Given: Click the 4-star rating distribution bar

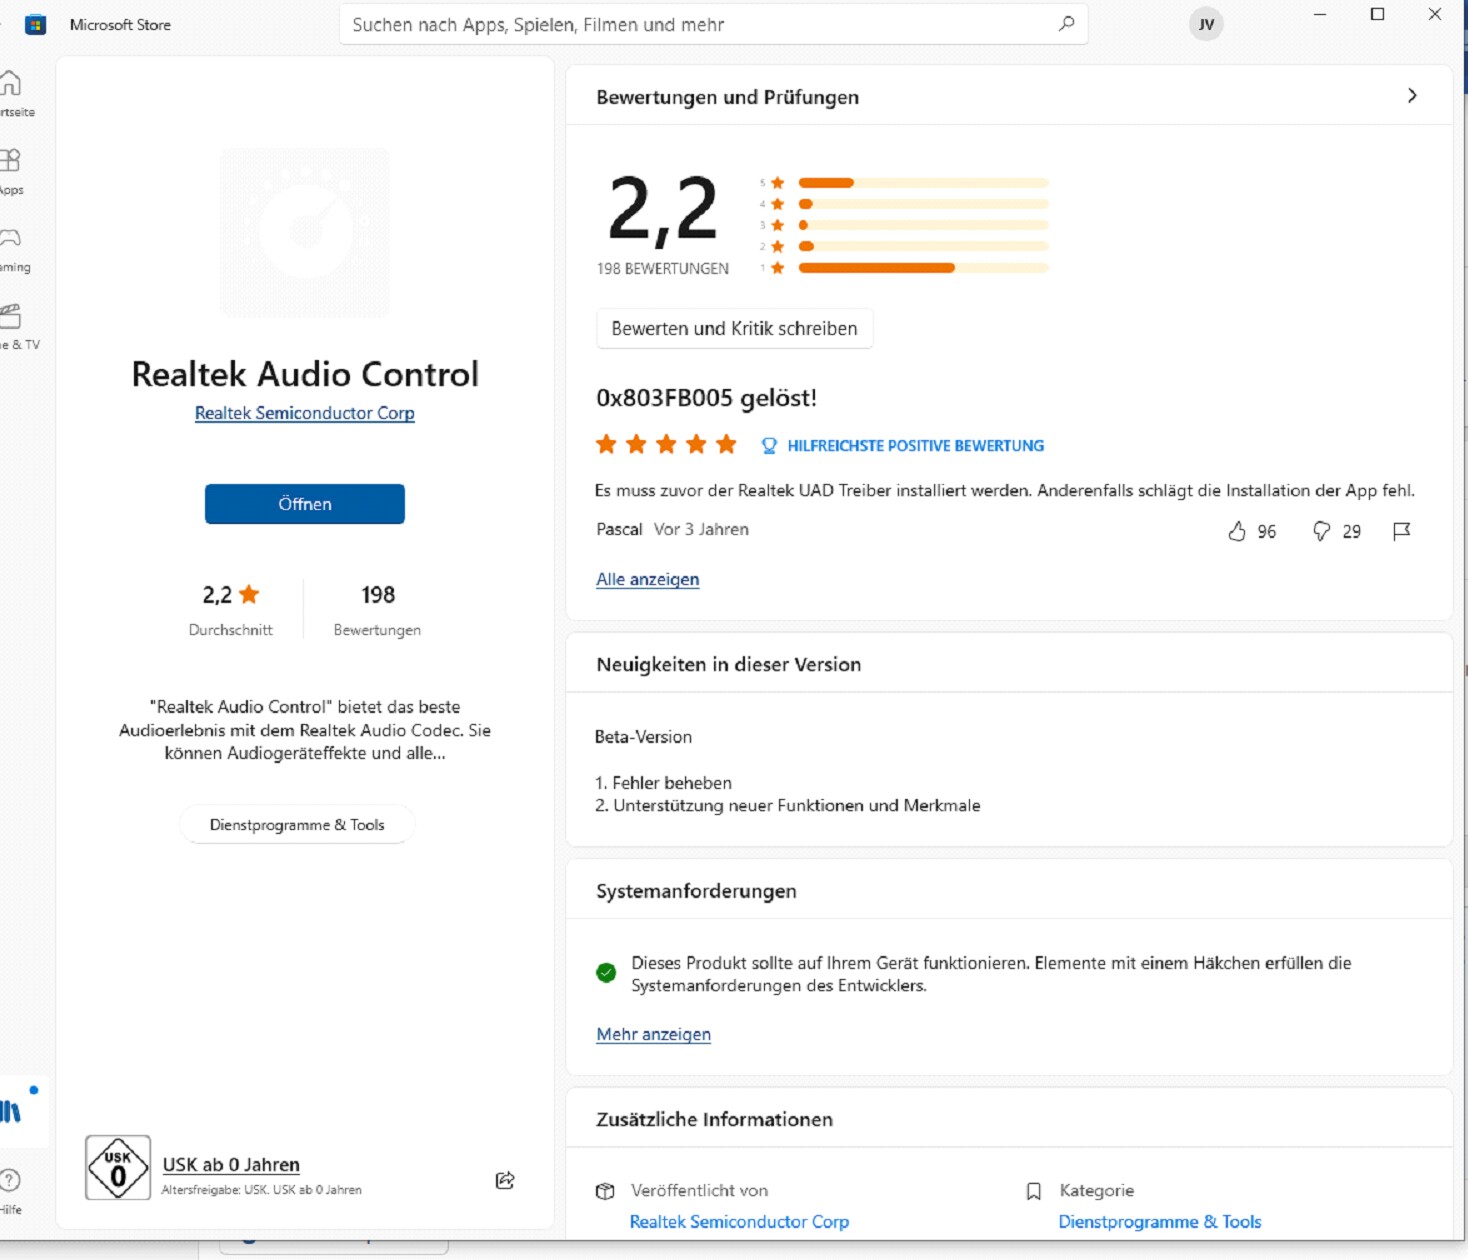Looking at the screenshot, I should coord(923,204).
